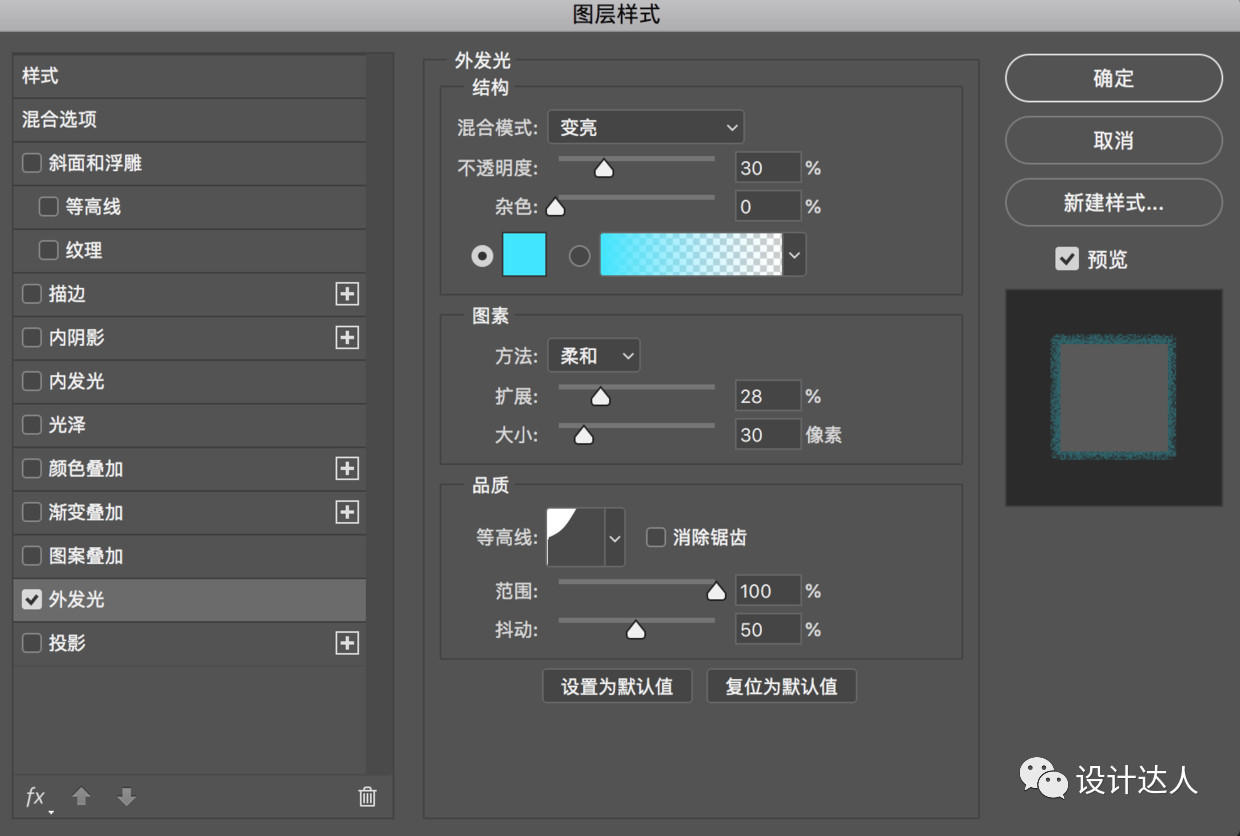Open the 混合模式 变亮 dropdown
Viewport: 1240px width, 836px height.
click(x=646, y=128)
